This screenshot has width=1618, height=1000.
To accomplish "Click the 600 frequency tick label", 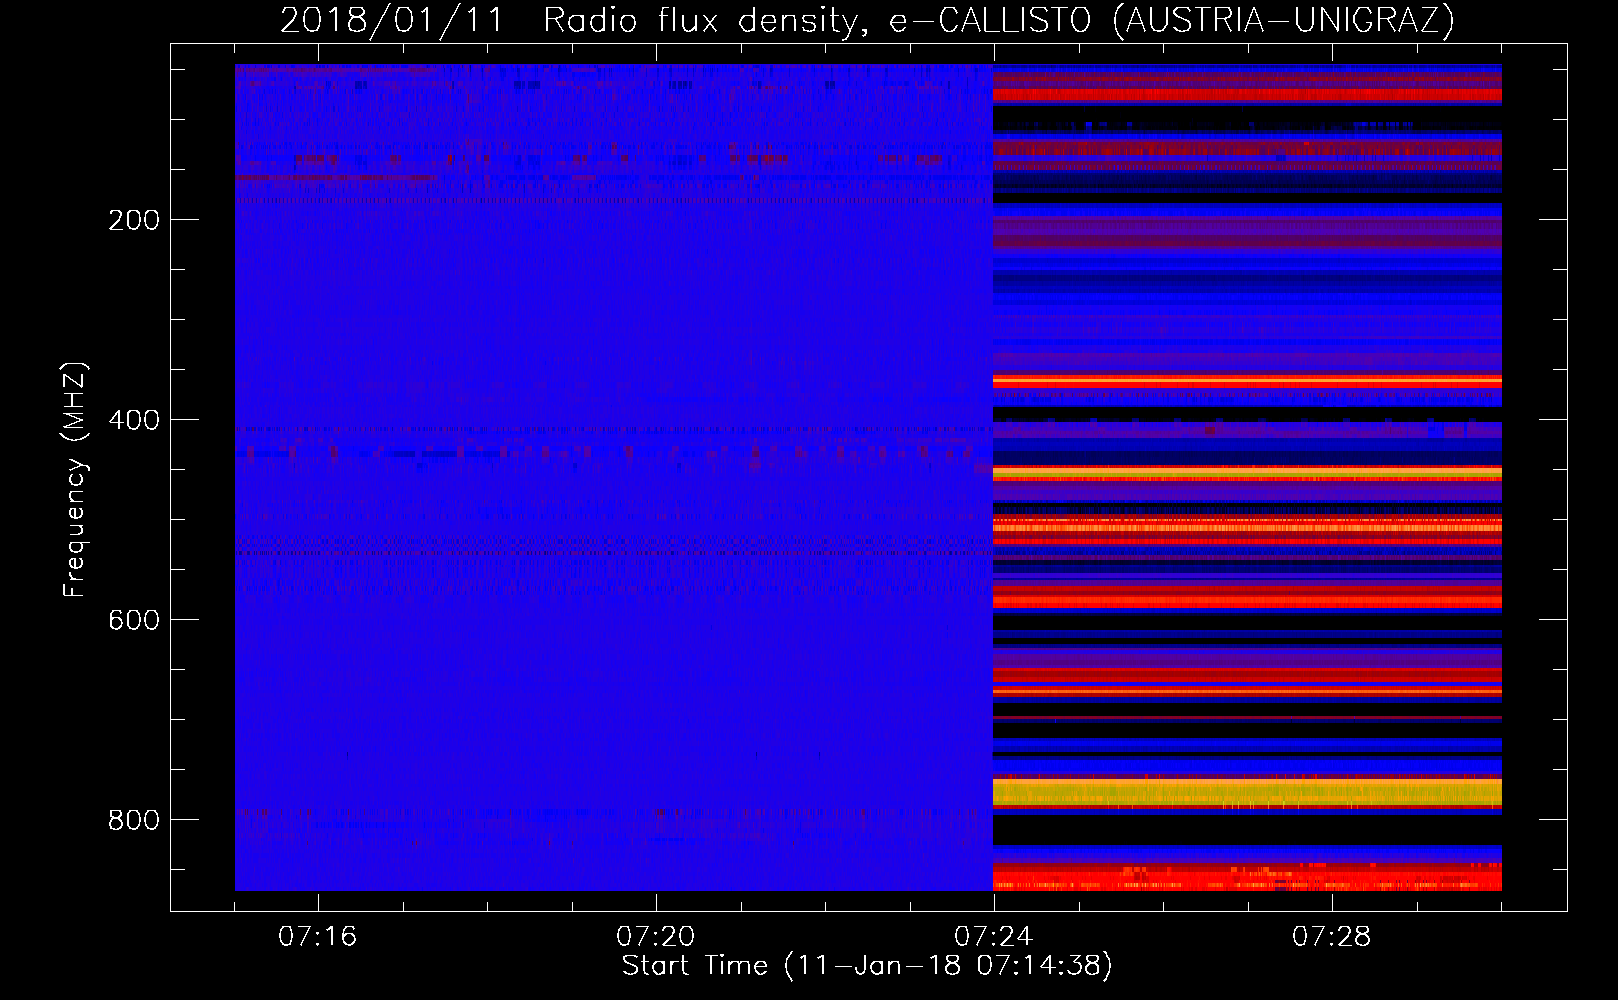I will pos(134,620).
